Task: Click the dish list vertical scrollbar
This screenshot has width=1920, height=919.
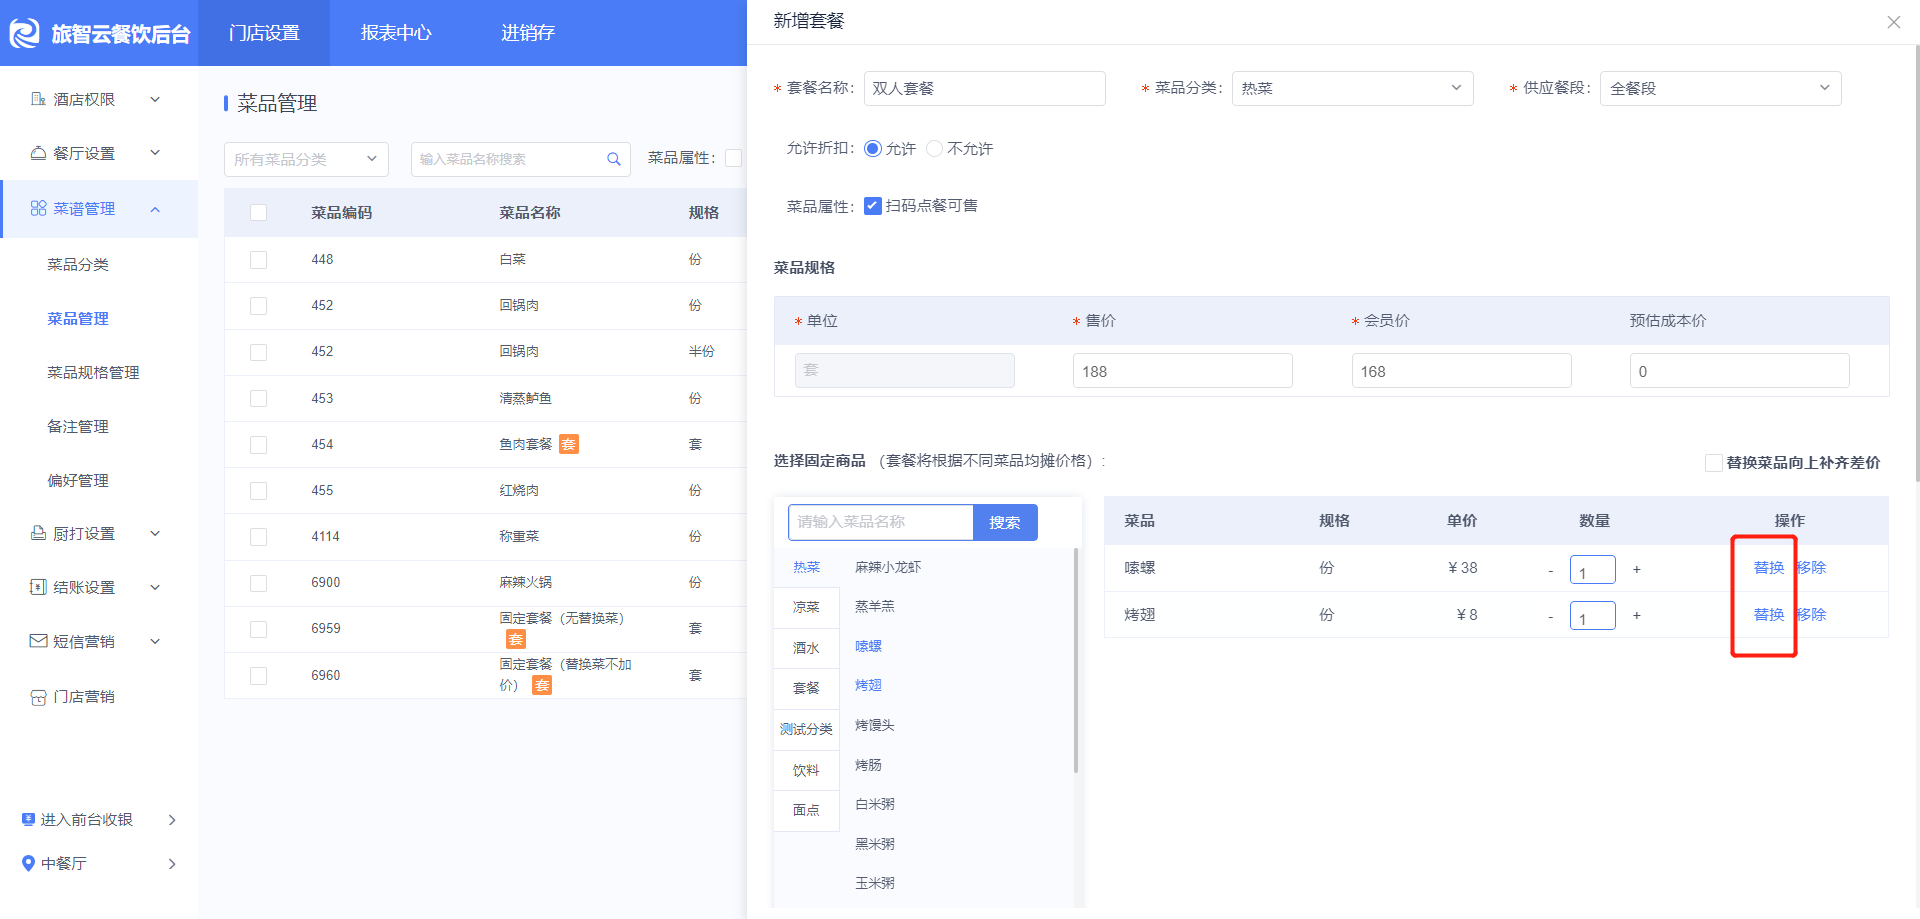Action: pos(1076,660)
